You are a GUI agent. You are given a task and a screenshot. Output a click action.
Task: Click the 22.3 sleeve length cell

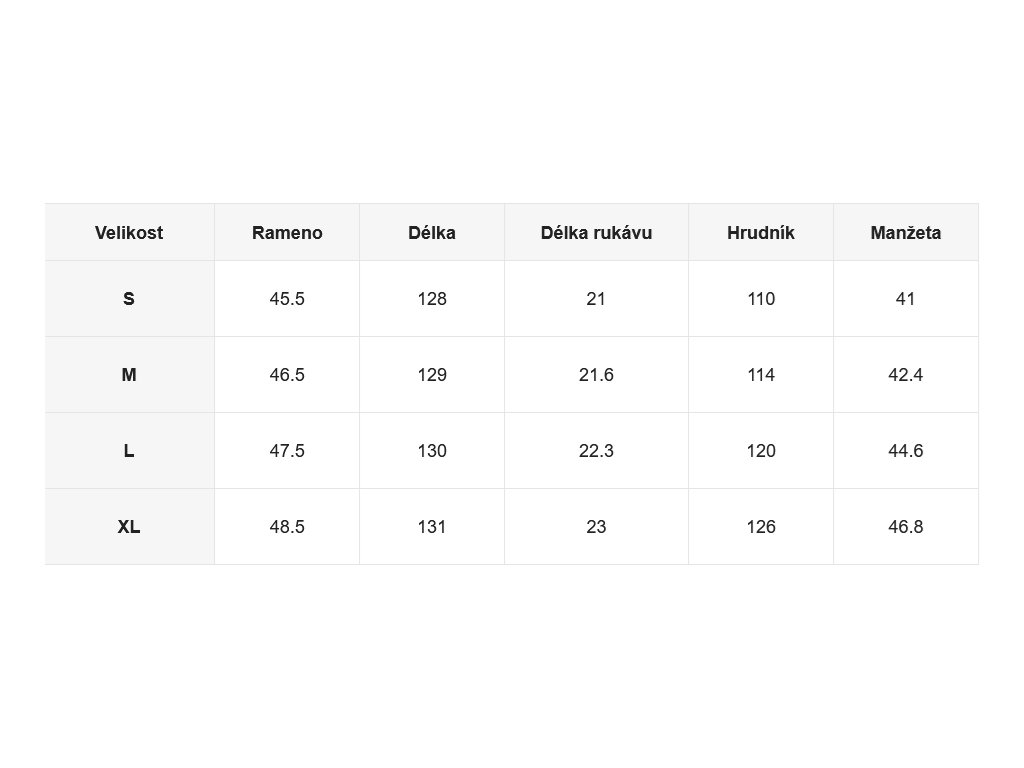tap(596, 451)
